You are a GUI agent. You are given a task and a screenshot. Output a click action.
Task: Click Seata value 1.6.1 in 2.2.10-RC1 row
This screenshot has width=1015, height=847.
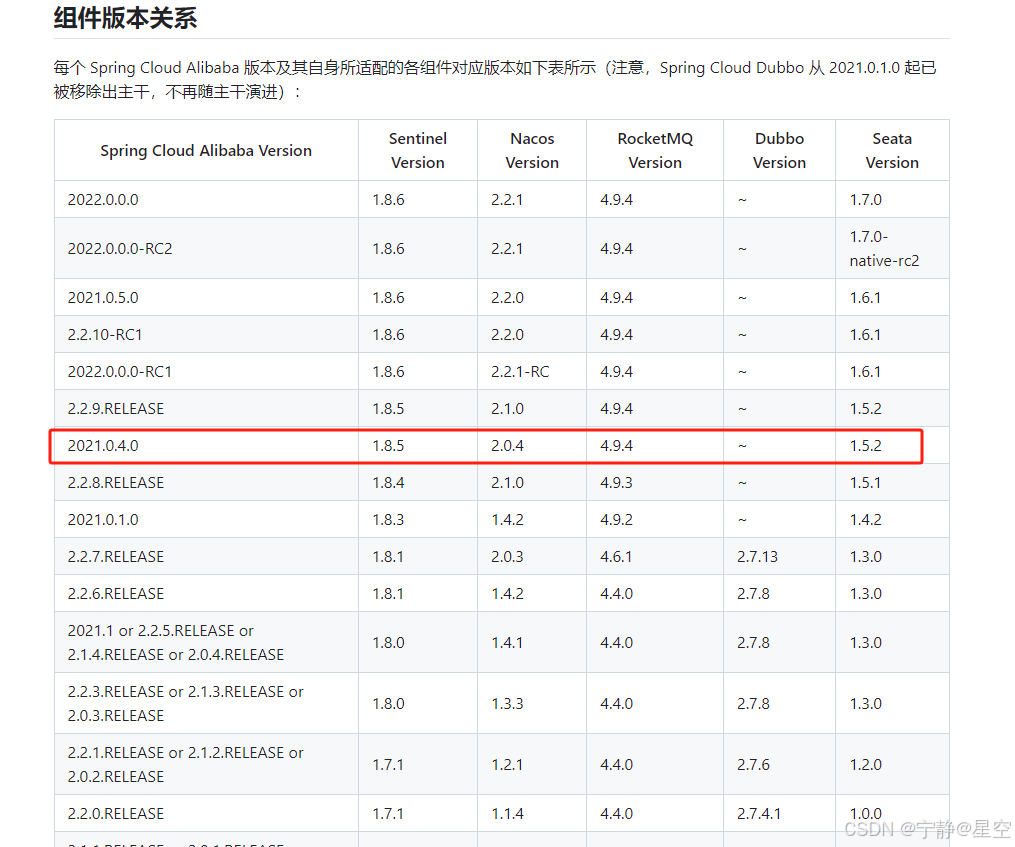click(x=865, y=335)
